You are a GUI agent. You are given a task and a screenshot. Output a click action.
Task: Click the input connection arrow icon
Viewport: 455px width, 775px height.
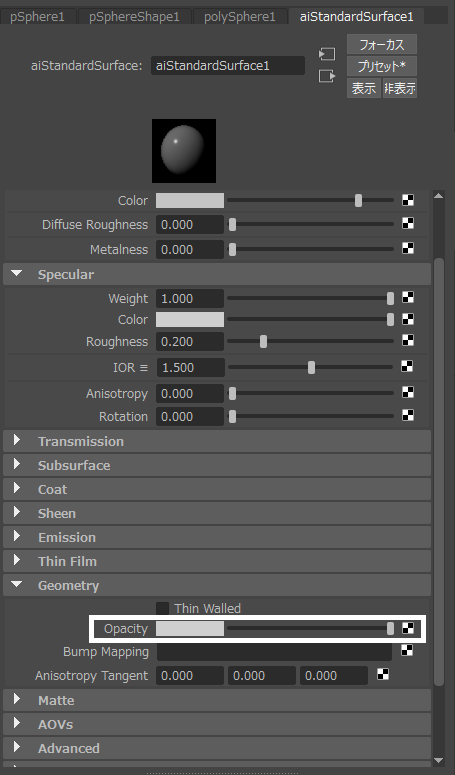coord(327,54)
